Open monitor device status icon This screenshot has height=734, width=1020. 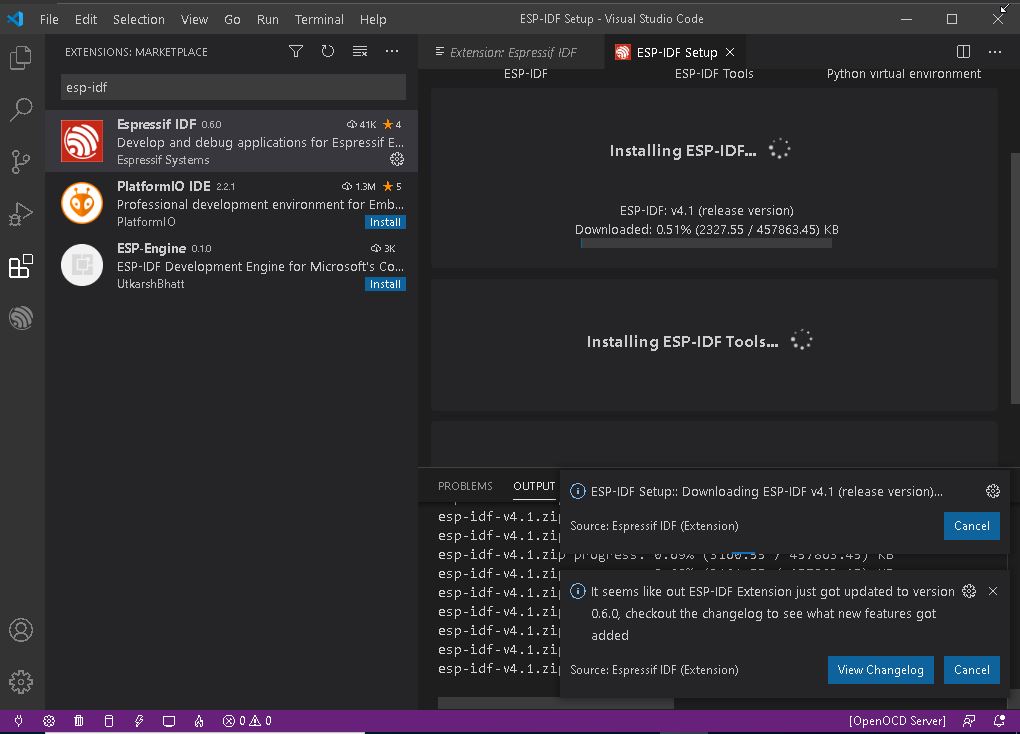click(168, 720)
